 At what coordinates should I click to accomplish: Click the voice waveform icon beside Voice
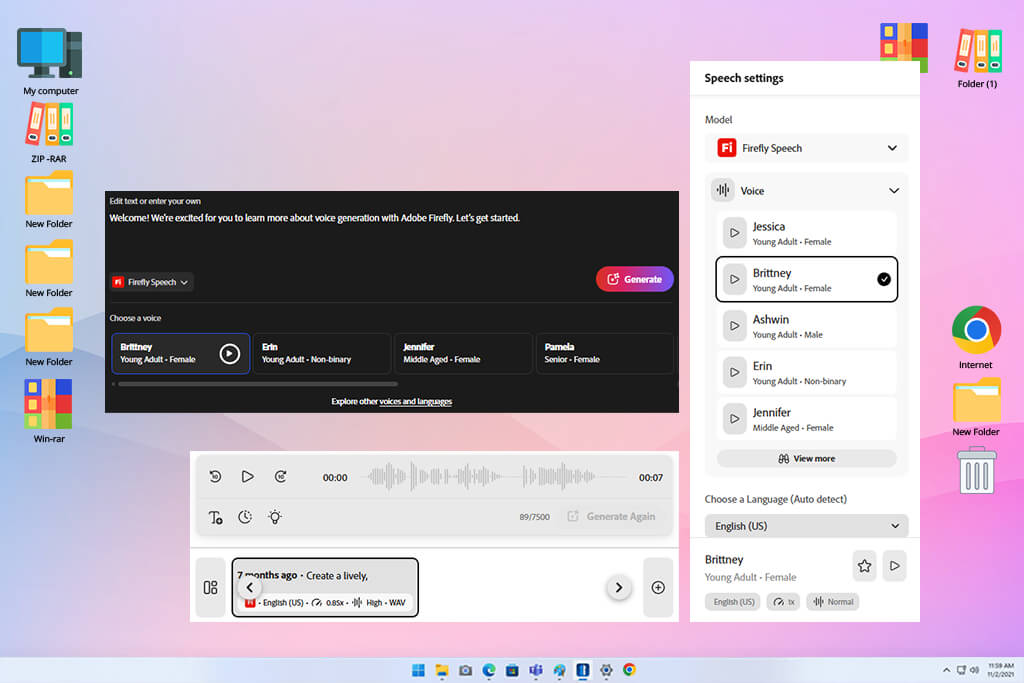tap(723, 191)
